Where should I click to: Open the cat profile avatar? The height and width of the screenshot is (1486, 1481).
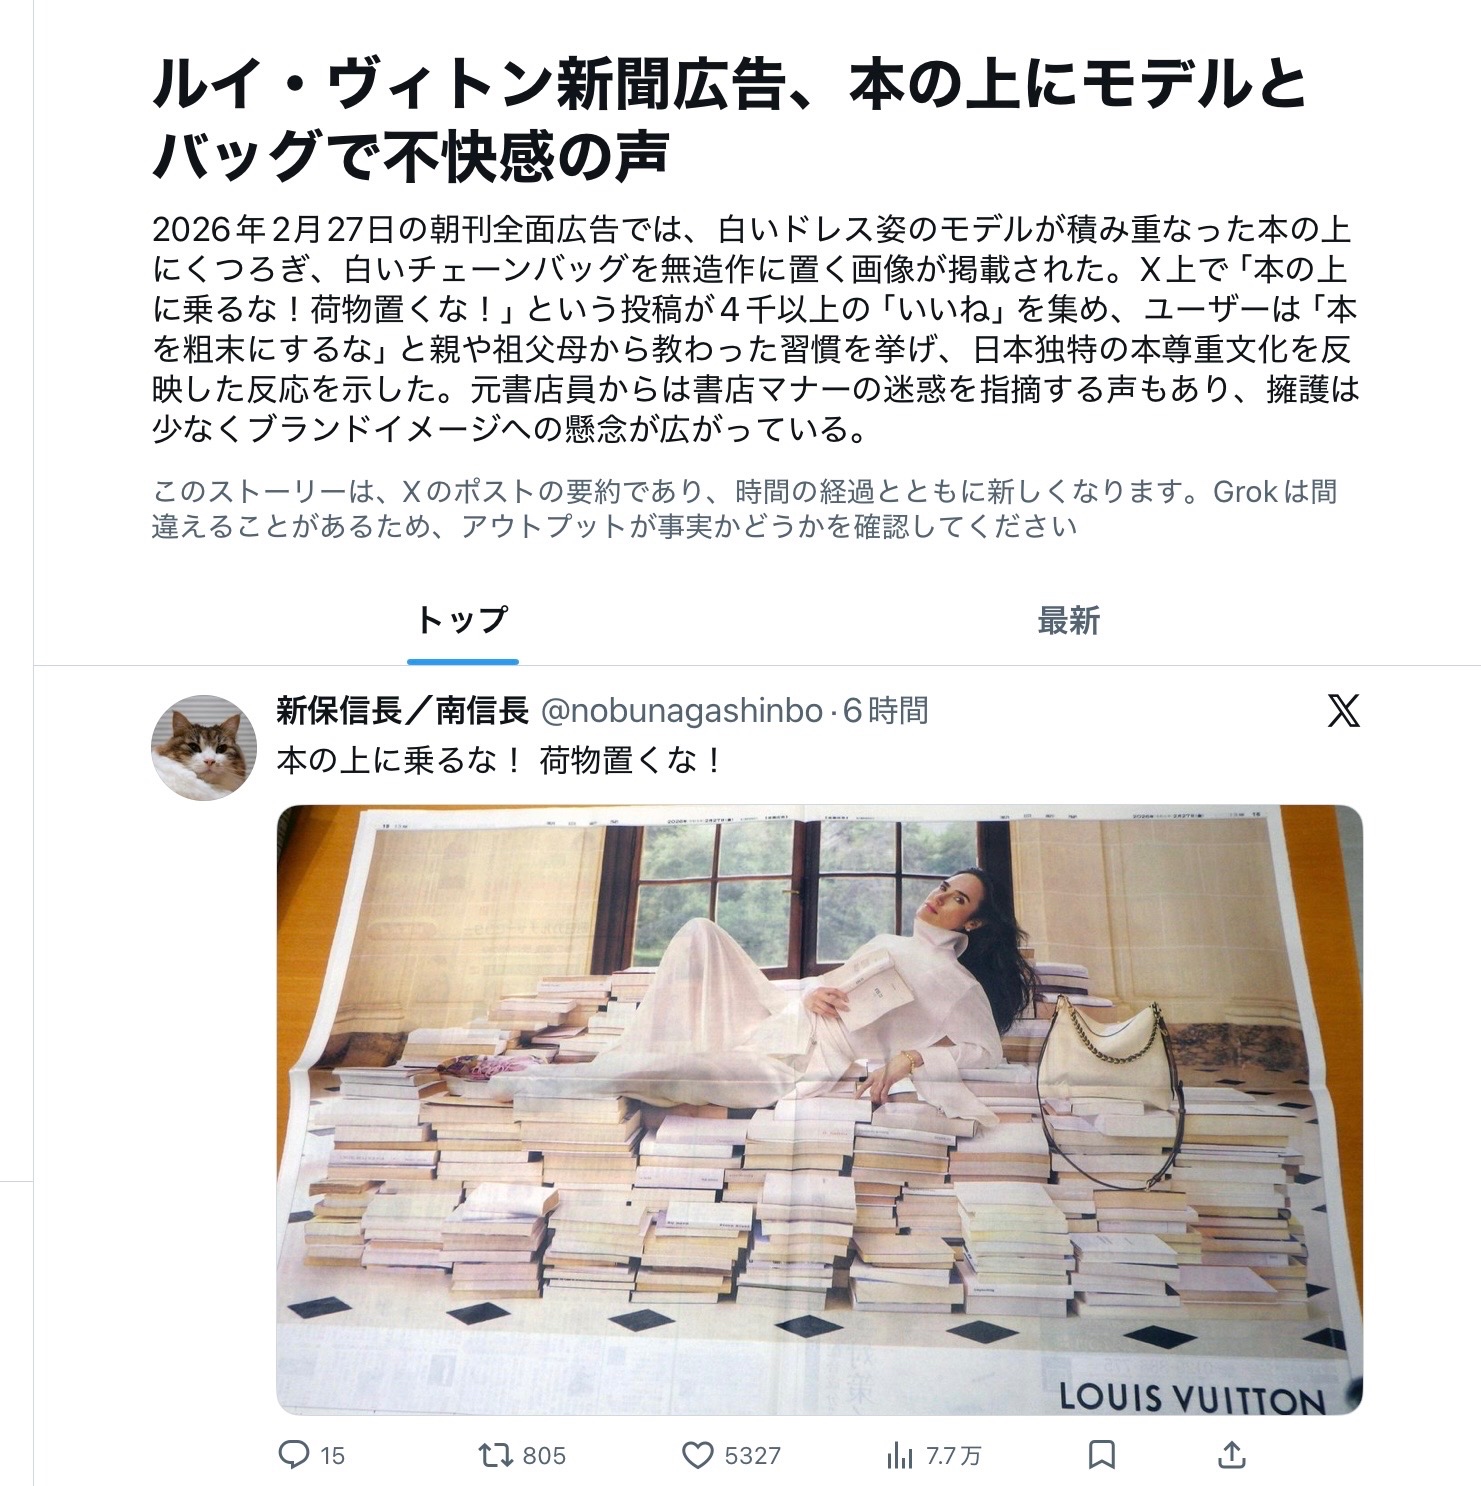point(204,747)
